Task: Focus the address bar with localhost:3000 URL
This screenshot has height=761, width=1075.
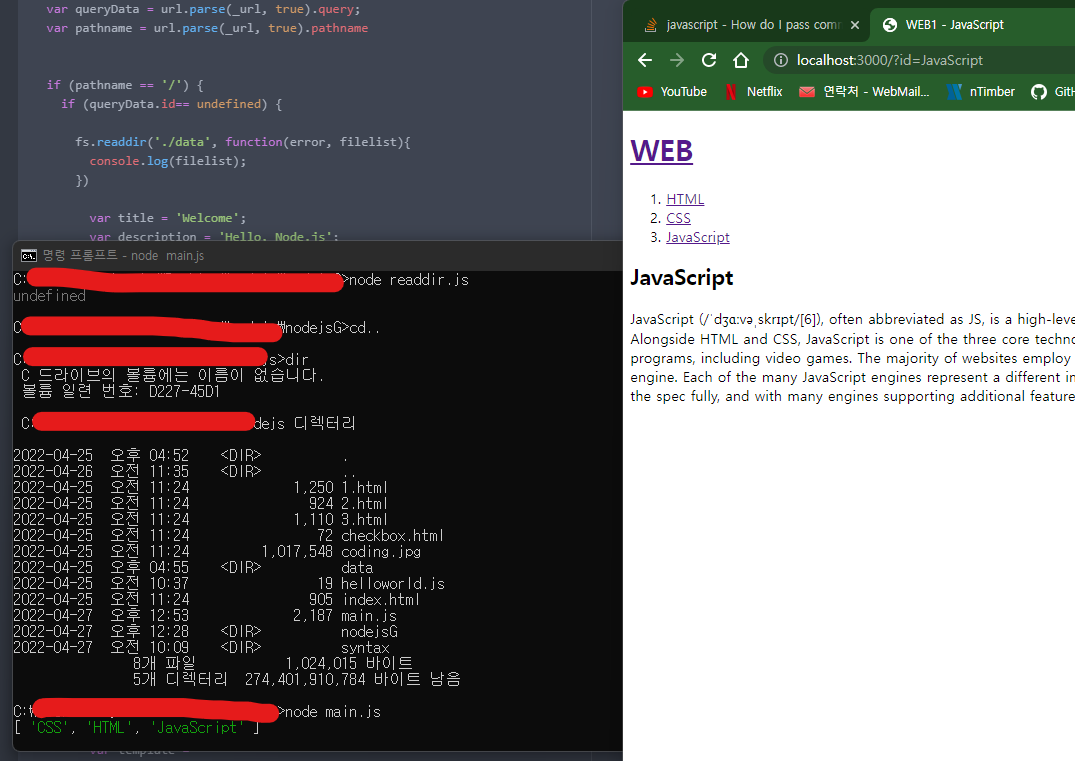Action: (x=919, y=60)
